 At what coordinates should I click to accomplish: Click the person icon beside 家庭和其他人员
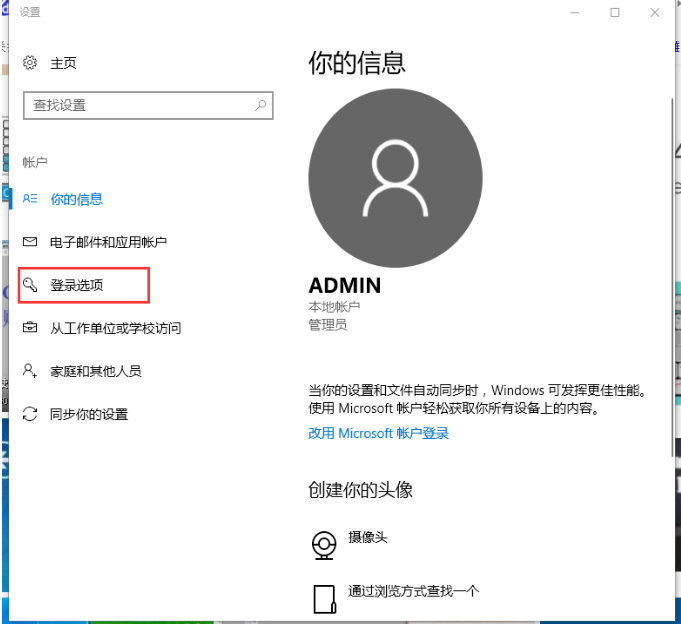(30, 371)
